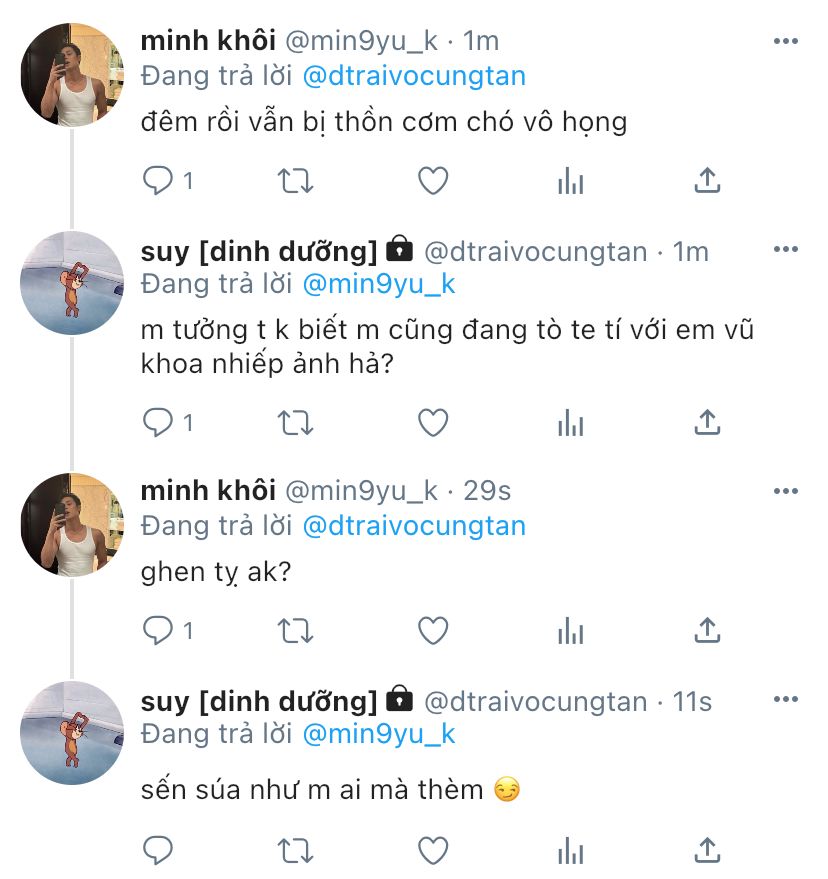Open suy [dinh dưỡng] profile name in second tweet

[x=259, y=251]
